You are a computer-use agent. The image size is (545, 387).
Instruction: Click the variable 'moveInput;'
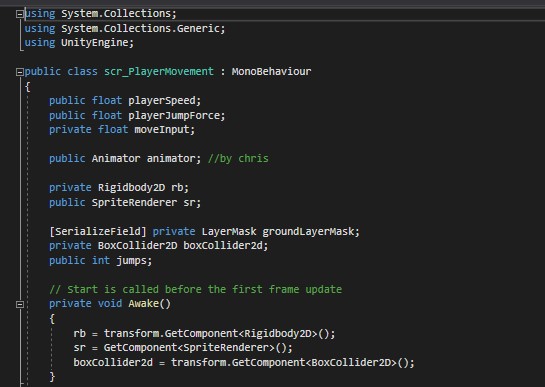(165, 130)
